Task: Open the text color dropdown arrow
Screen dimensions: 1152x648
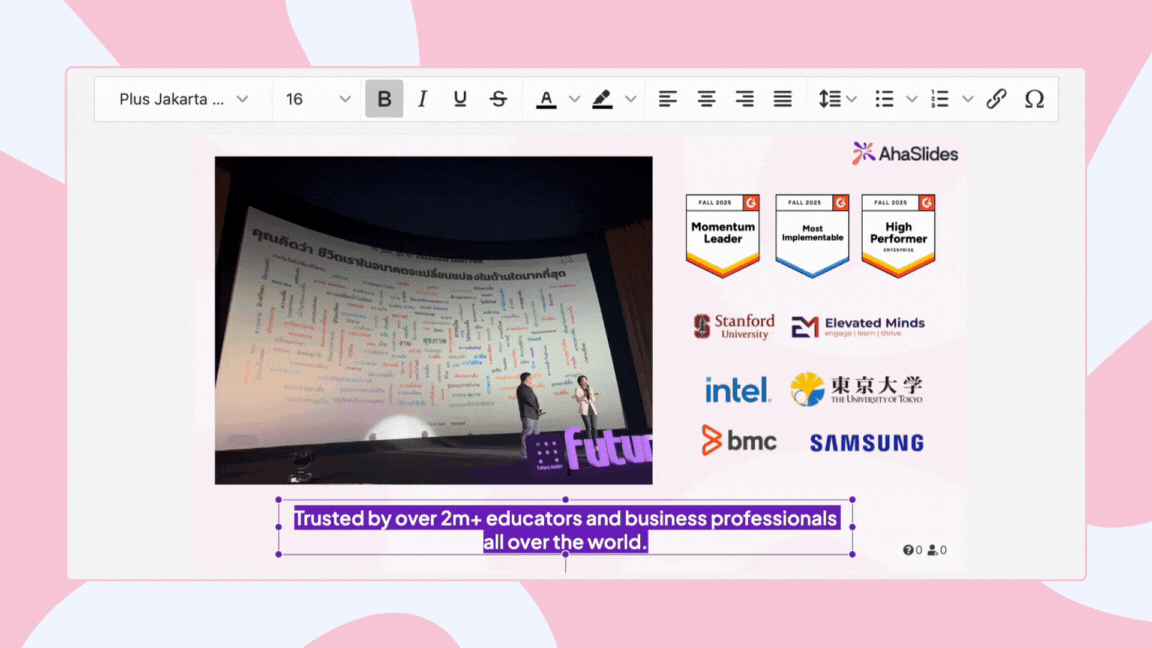Action: (575, 99)
